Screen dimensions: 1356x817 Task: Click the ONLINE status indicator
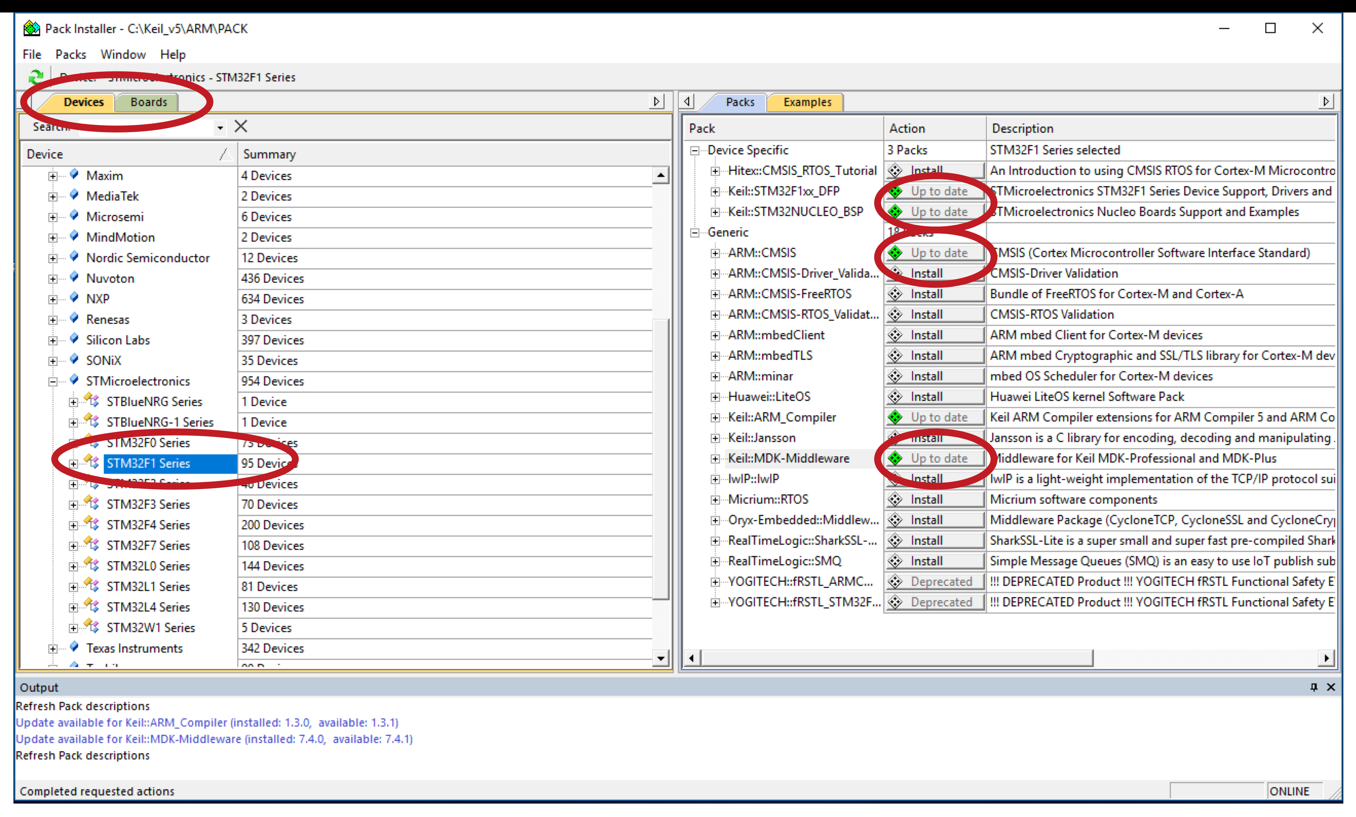point(1289,791)
